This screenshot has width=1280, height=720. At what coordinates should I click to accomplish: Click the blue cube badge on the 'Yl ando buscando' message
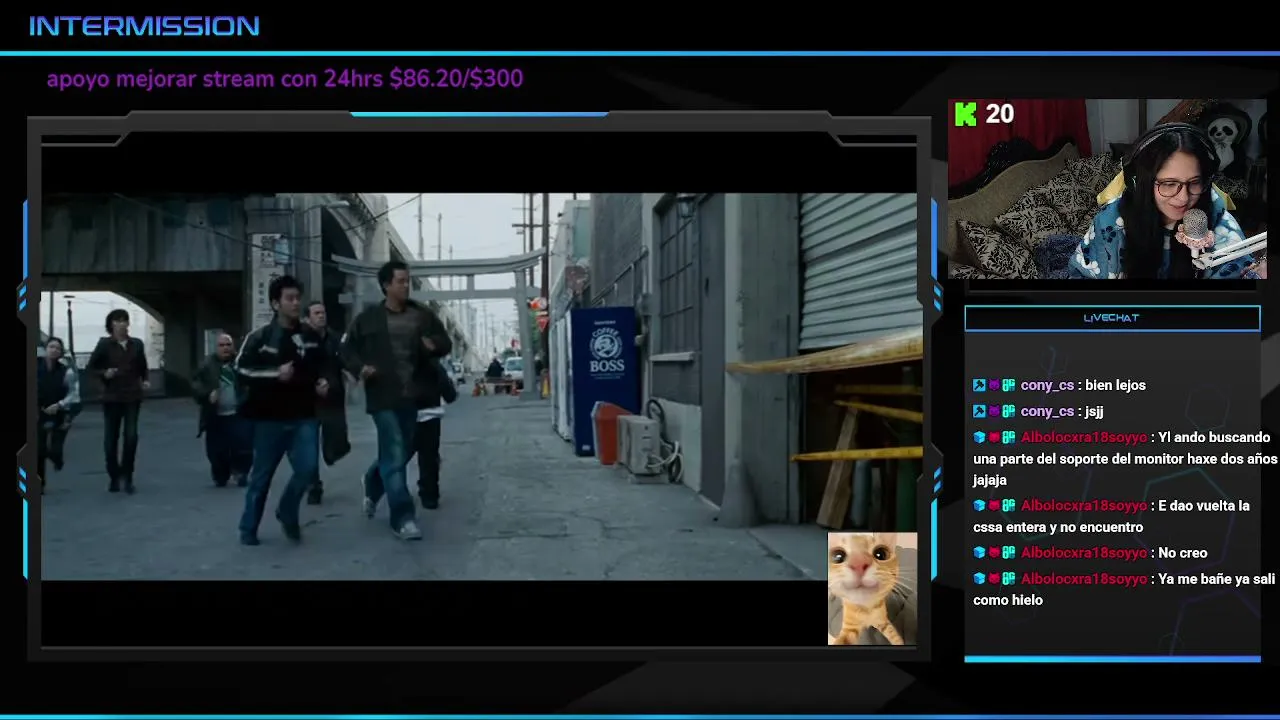[x=979, y=437]
